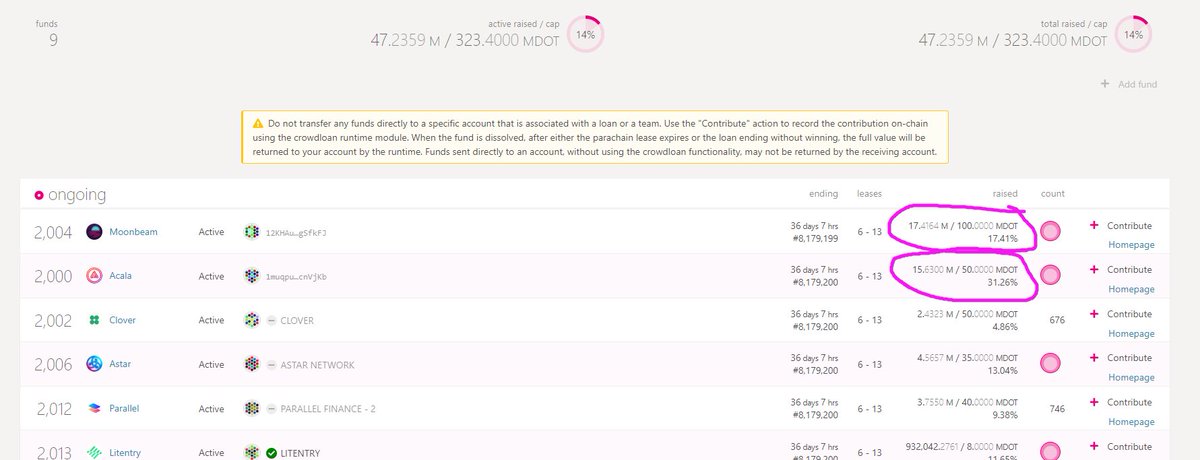The width and height of the screenshot is (1200, 460).
Task: Click the plus icon for Acala Contribute
Action: (x=1094, y=269)
